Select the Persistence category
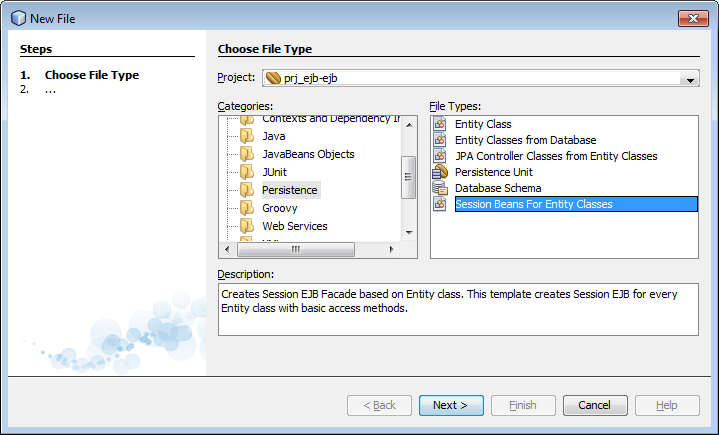This screenshot has width=719, height=435. pyautogui.click(x=289, y=190)
